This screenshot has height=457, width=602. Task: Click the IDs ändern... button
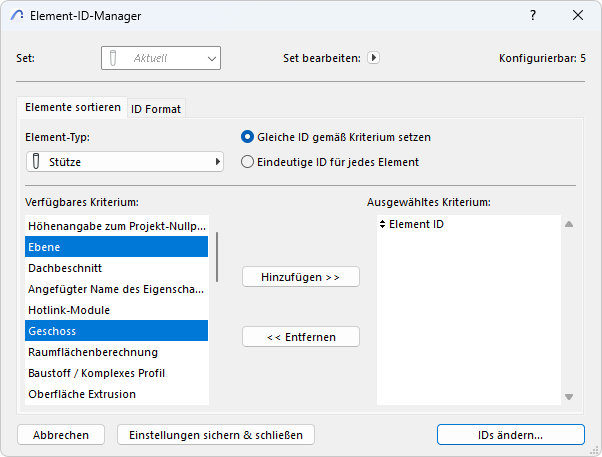(510, 435)
